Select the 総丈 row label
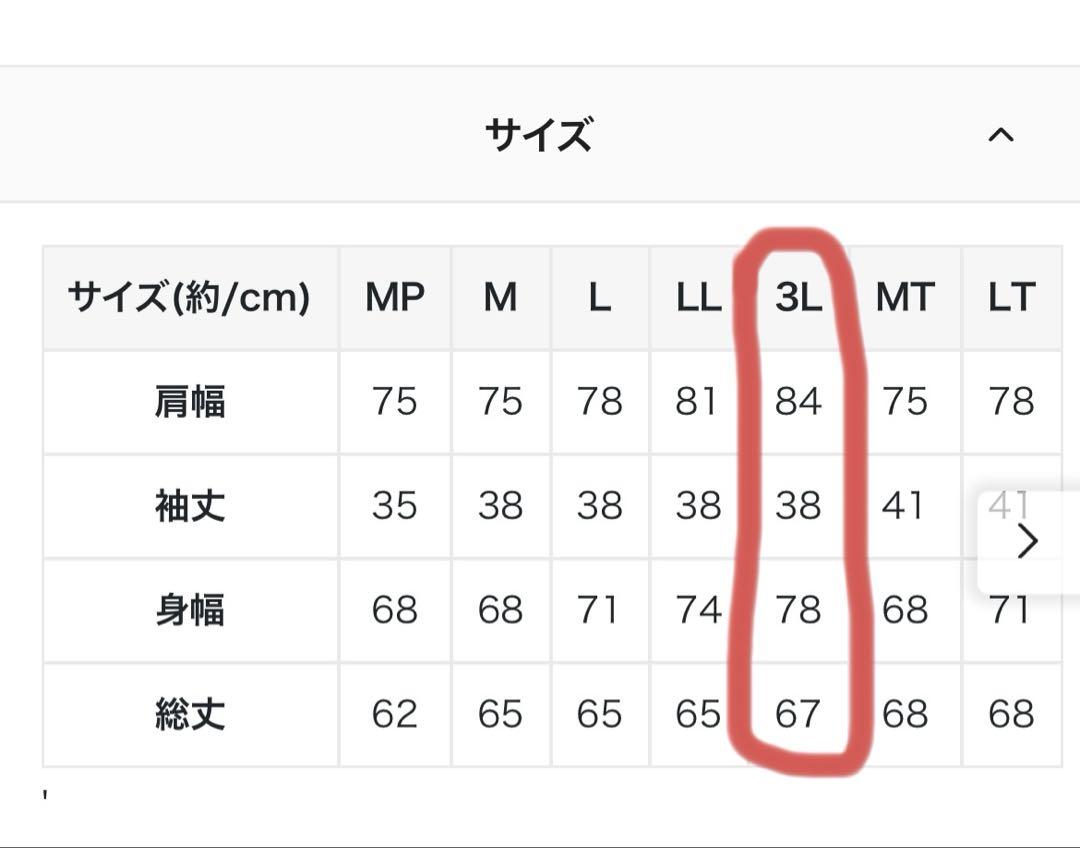The height and width of the screenshot is (848, 1080). click(x=191, y=715)
